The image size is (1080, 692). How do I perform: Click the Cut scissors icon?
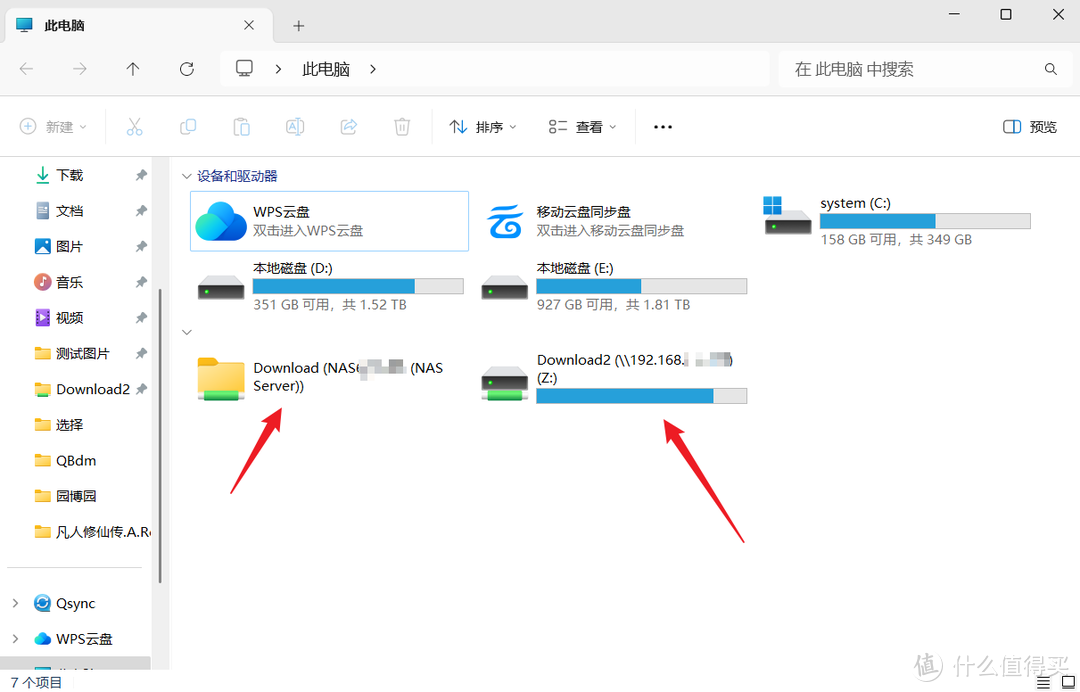(x=134, y=127)
